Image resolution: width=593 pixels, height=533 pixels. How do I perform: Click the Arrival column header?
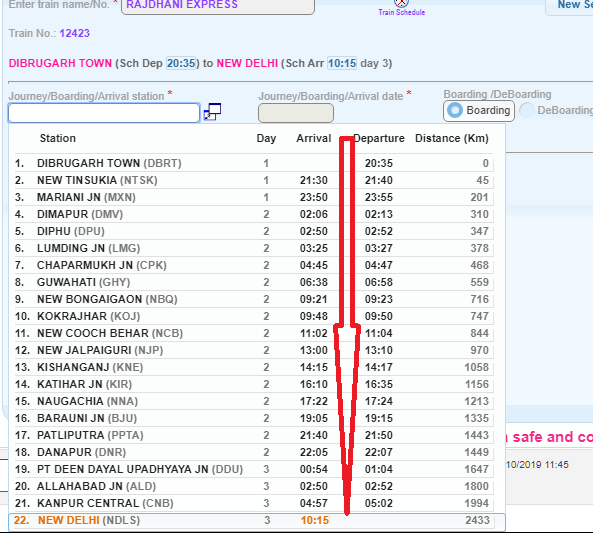(314, 138)
